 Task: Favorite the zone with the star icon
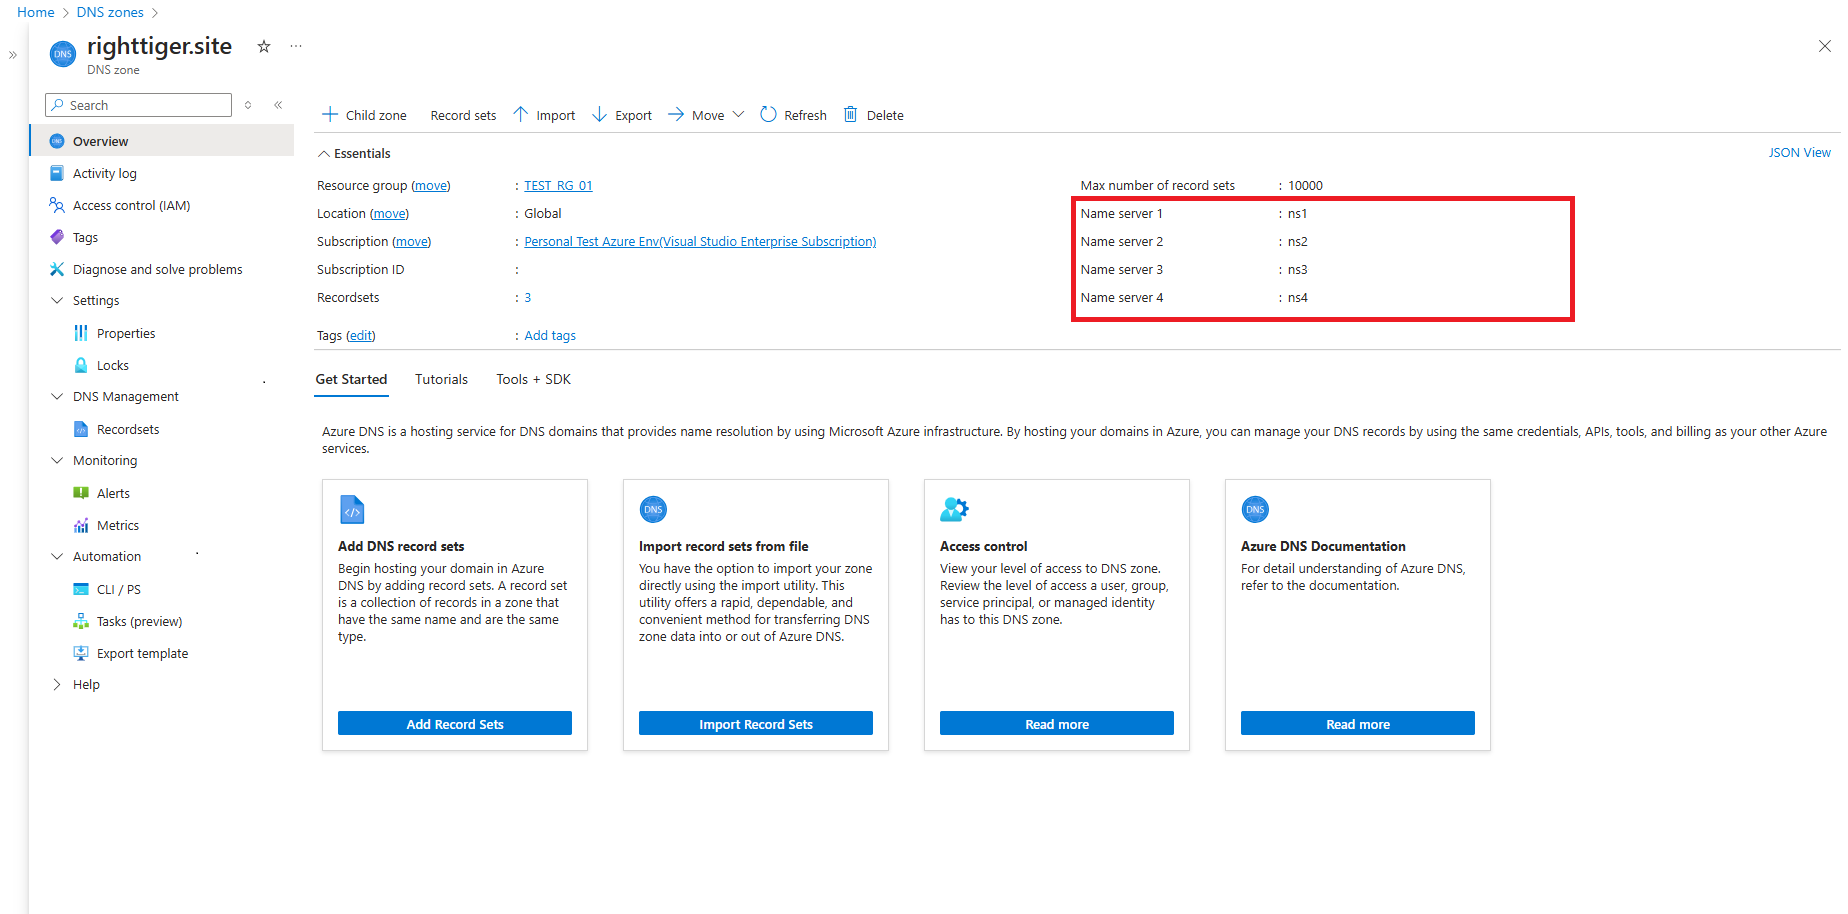click(264, 46)
